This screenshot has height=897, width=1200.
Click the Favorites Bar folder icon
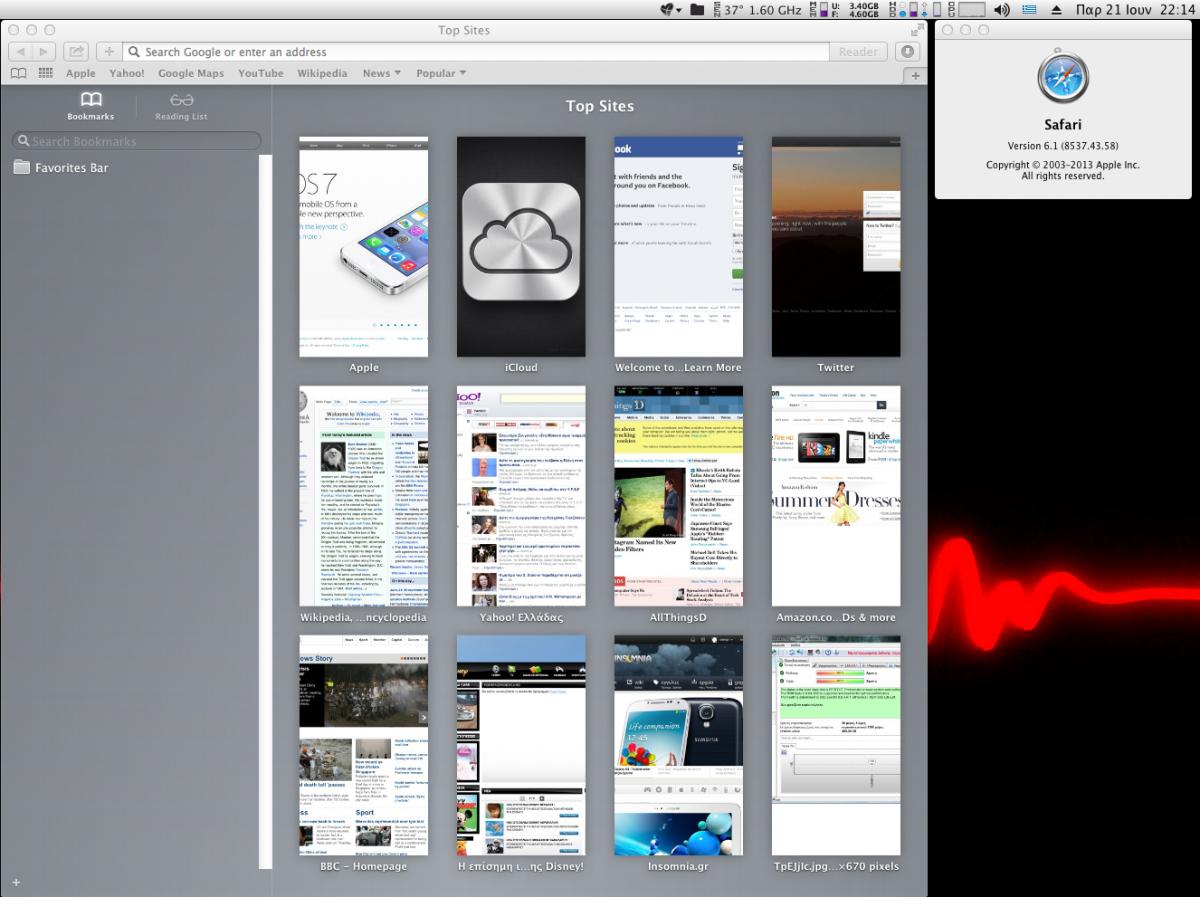tap(22, 168)
